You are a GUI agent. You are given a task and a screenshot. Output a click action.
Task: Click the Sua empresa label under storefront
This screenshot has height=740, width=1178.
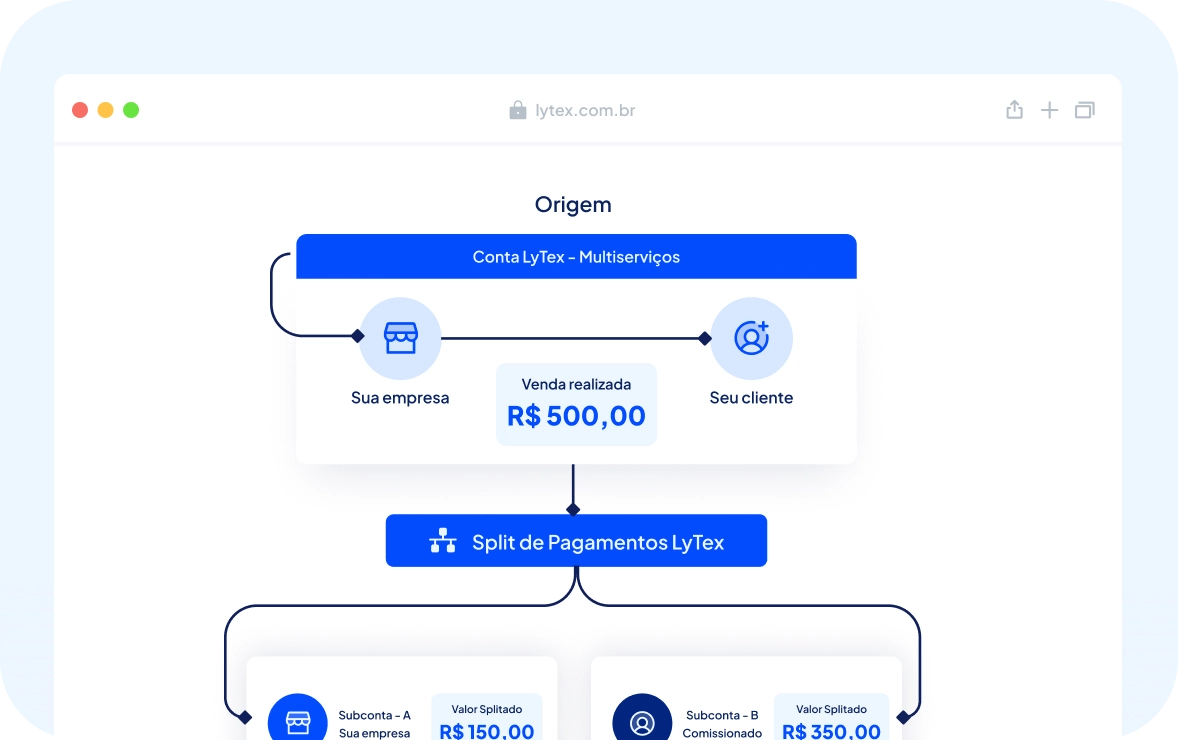pos(400,398)
